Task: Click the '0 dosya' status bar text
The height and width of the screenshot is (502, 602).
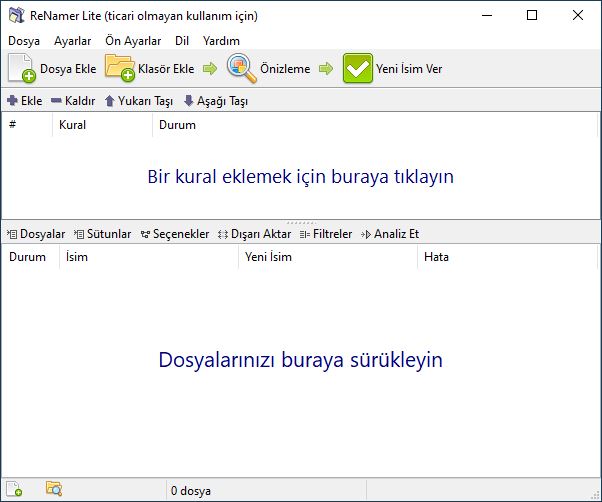Action: tap(190, 490)
